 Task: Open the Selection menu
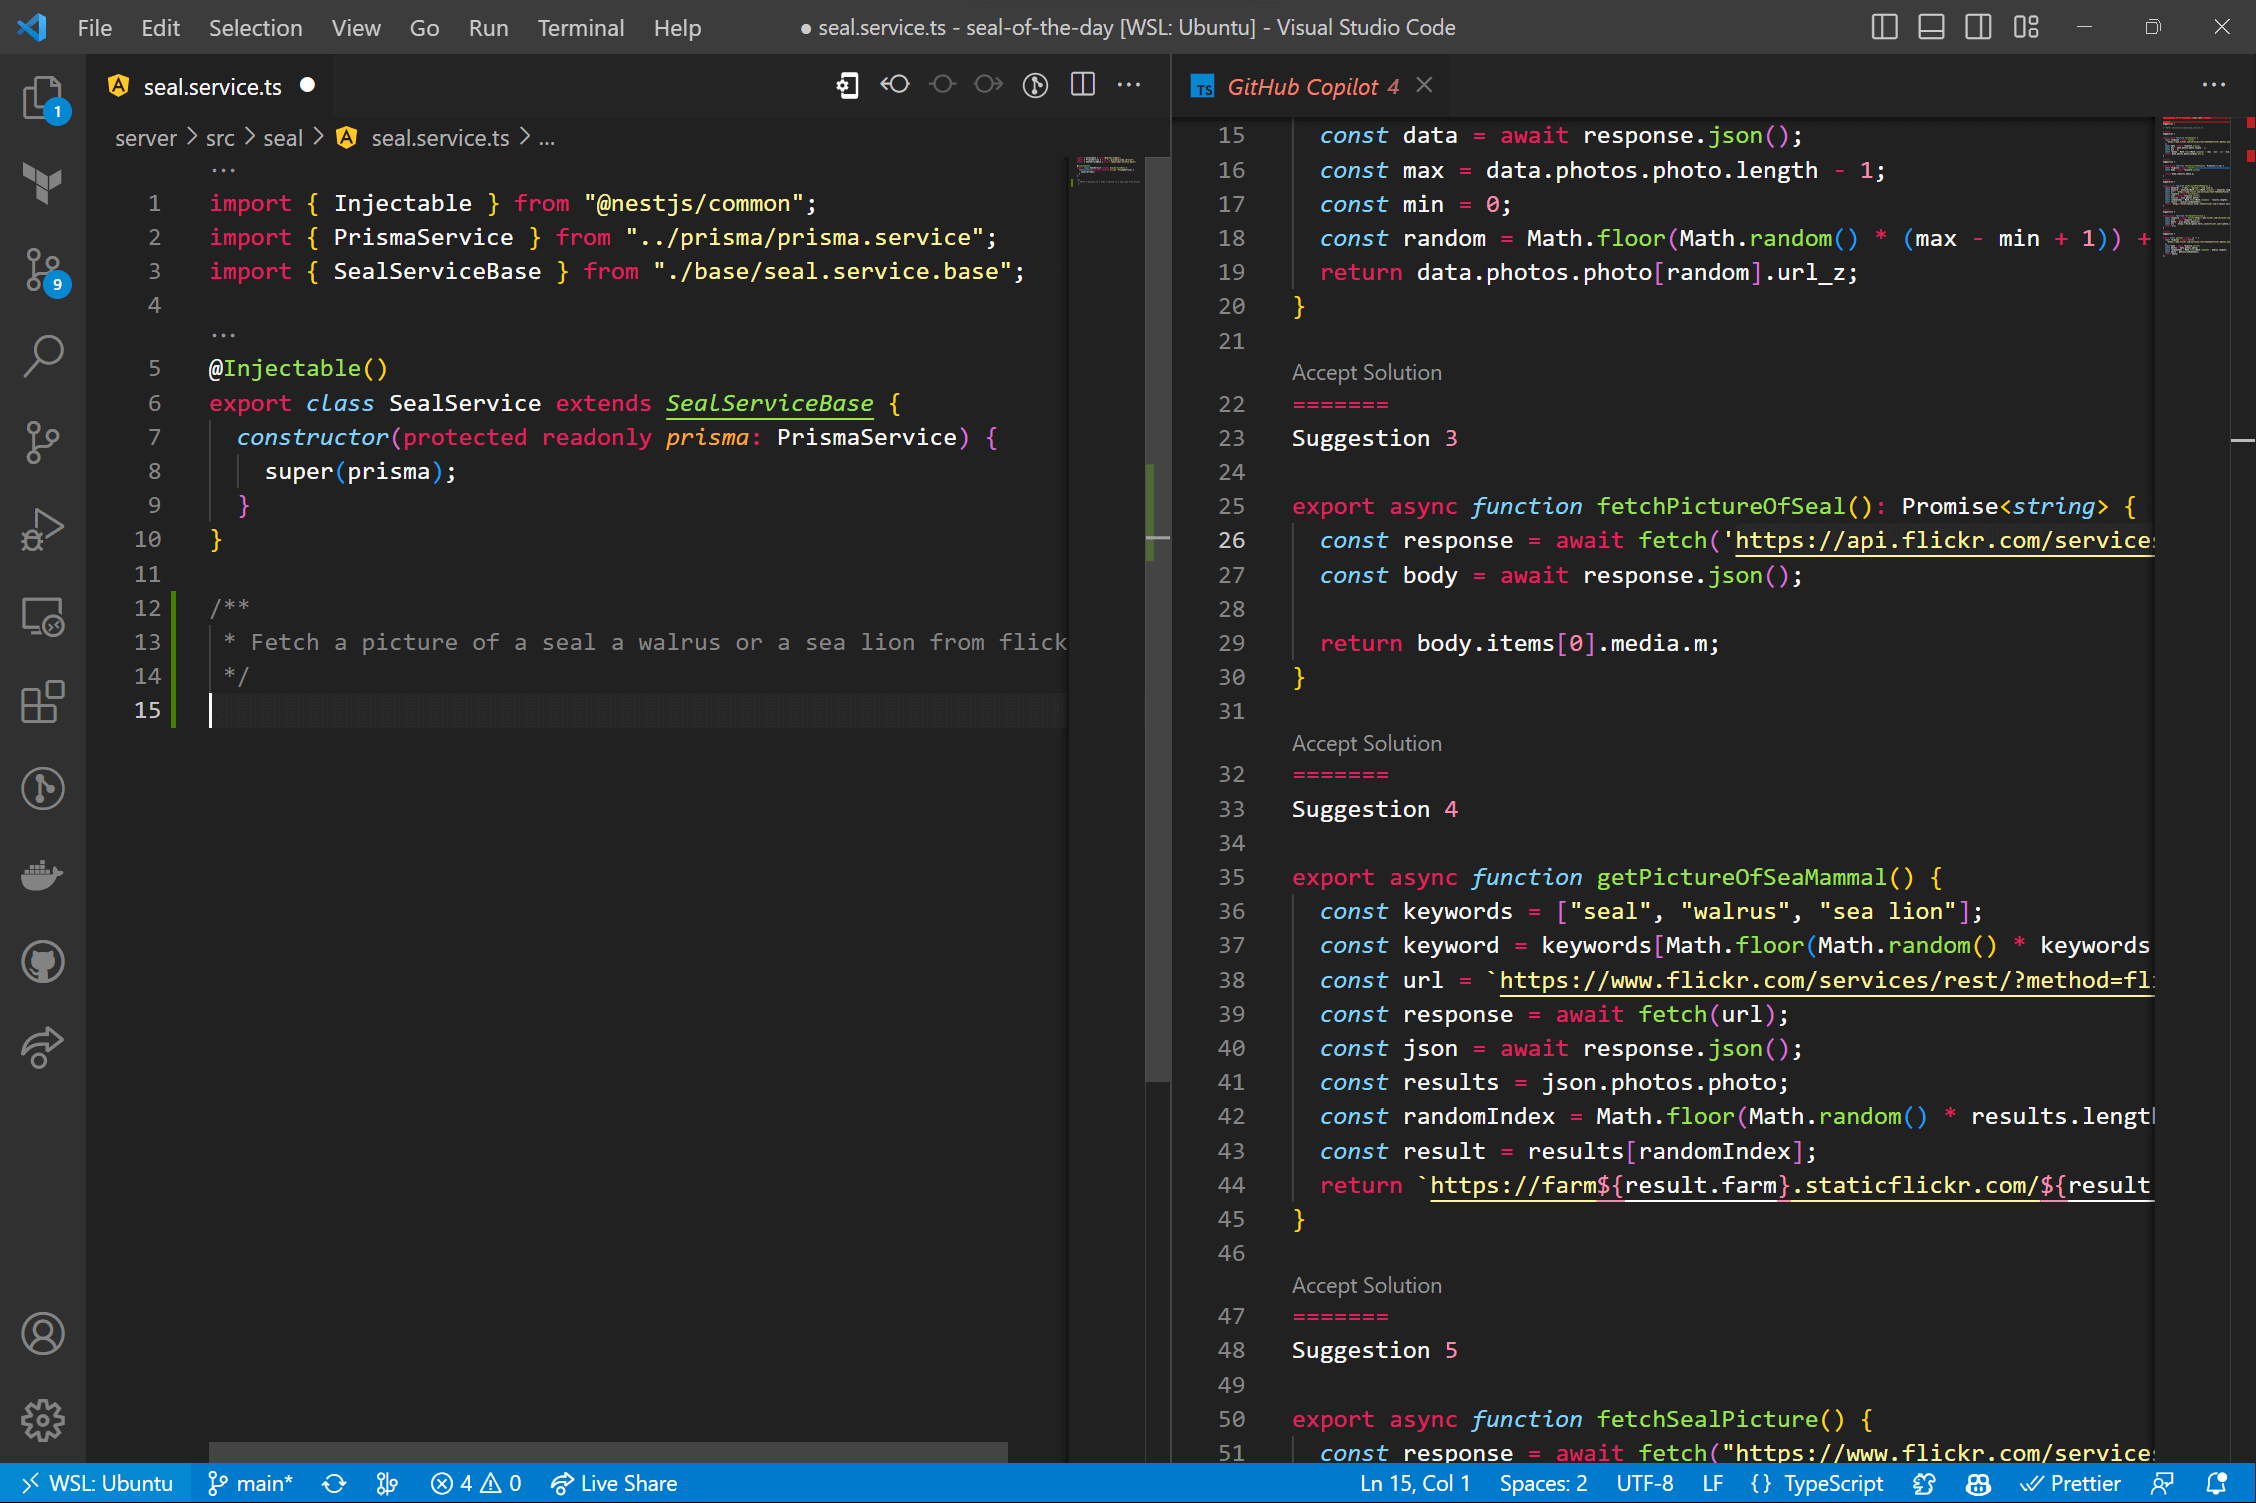point(255,28)
